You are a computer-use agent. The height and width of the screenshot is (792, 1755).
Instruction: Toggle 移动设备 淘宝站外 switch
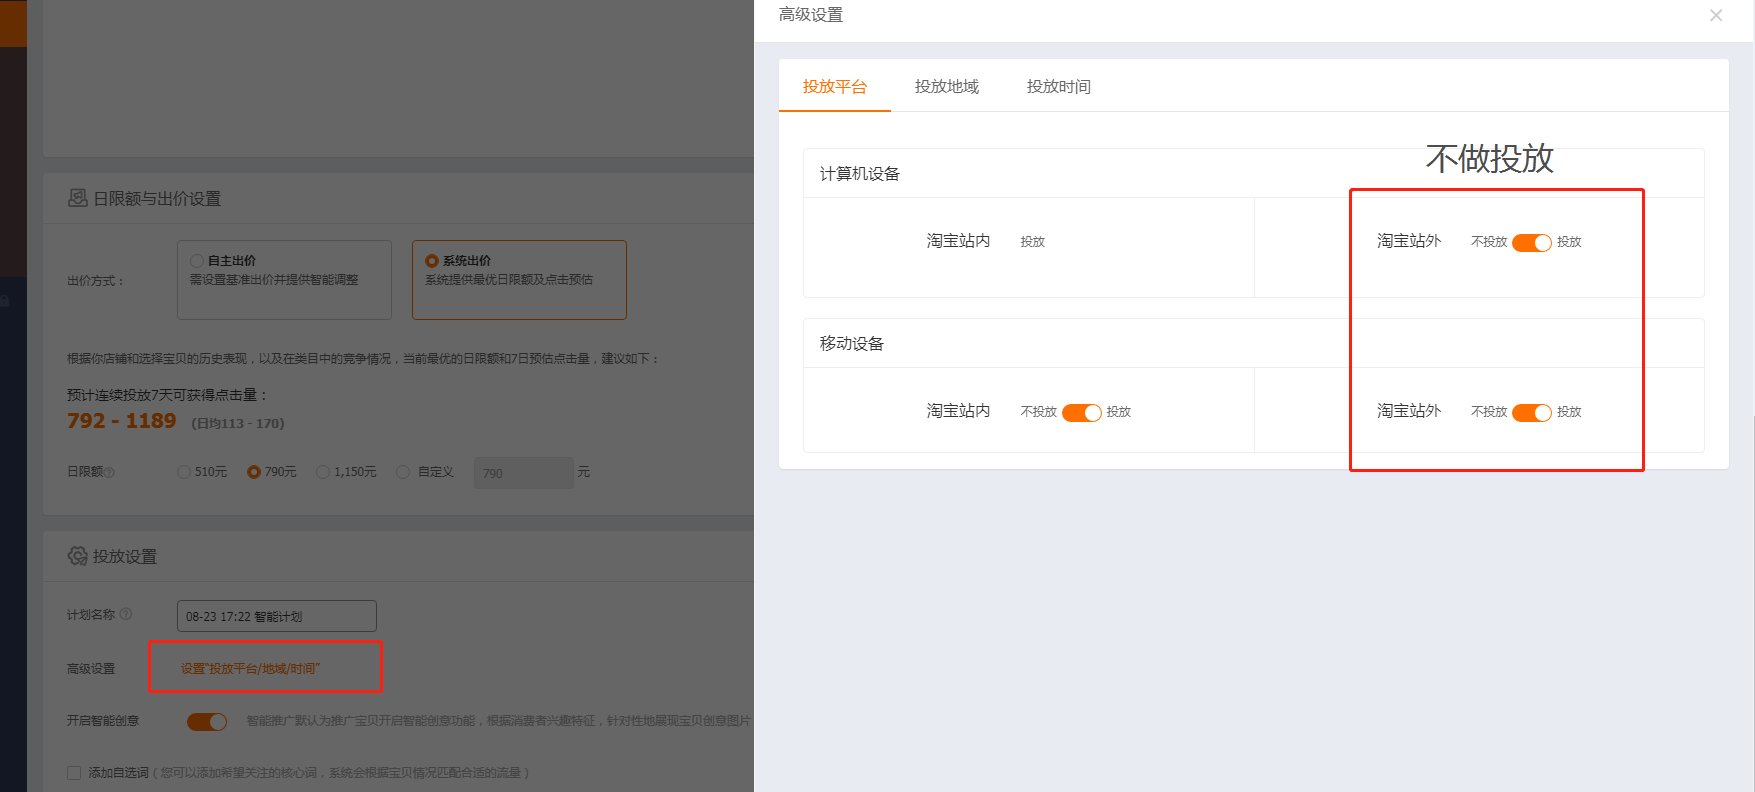click(1531, 413)
